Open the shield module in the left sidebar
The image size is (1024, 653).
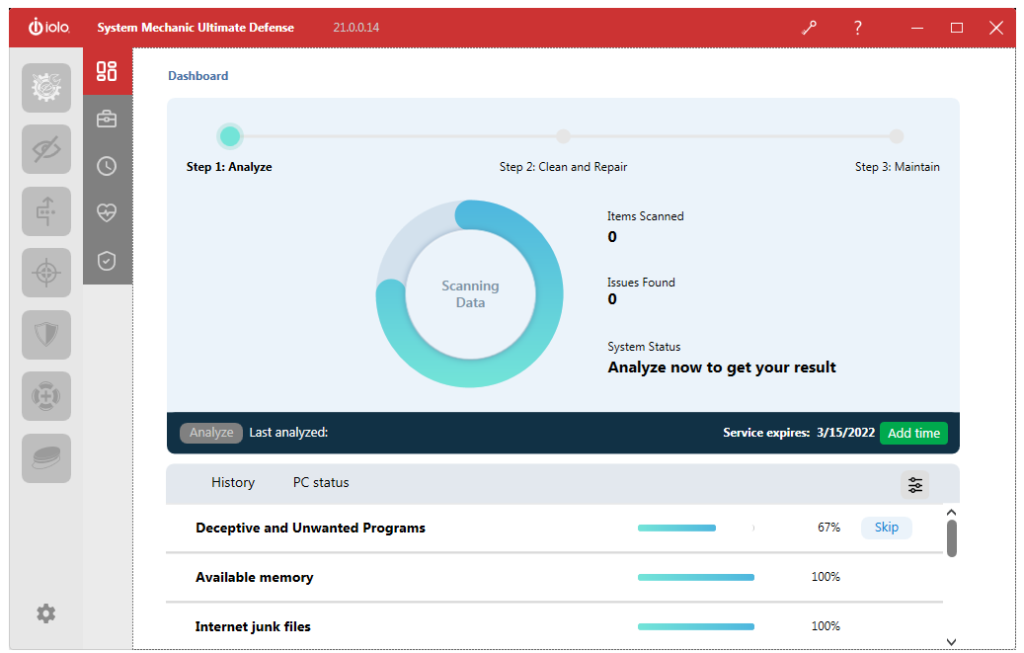pyautogui.click(x=47, y=335)
